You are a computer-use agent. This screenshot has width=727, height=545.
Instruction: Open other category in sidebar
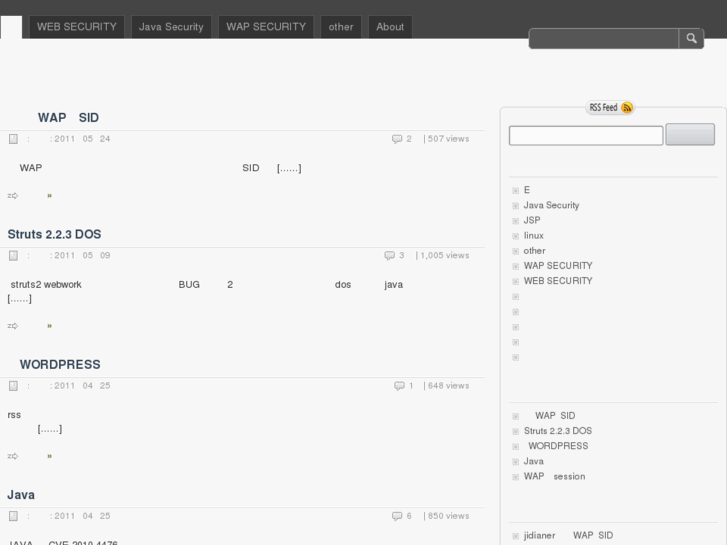(534, 251)
